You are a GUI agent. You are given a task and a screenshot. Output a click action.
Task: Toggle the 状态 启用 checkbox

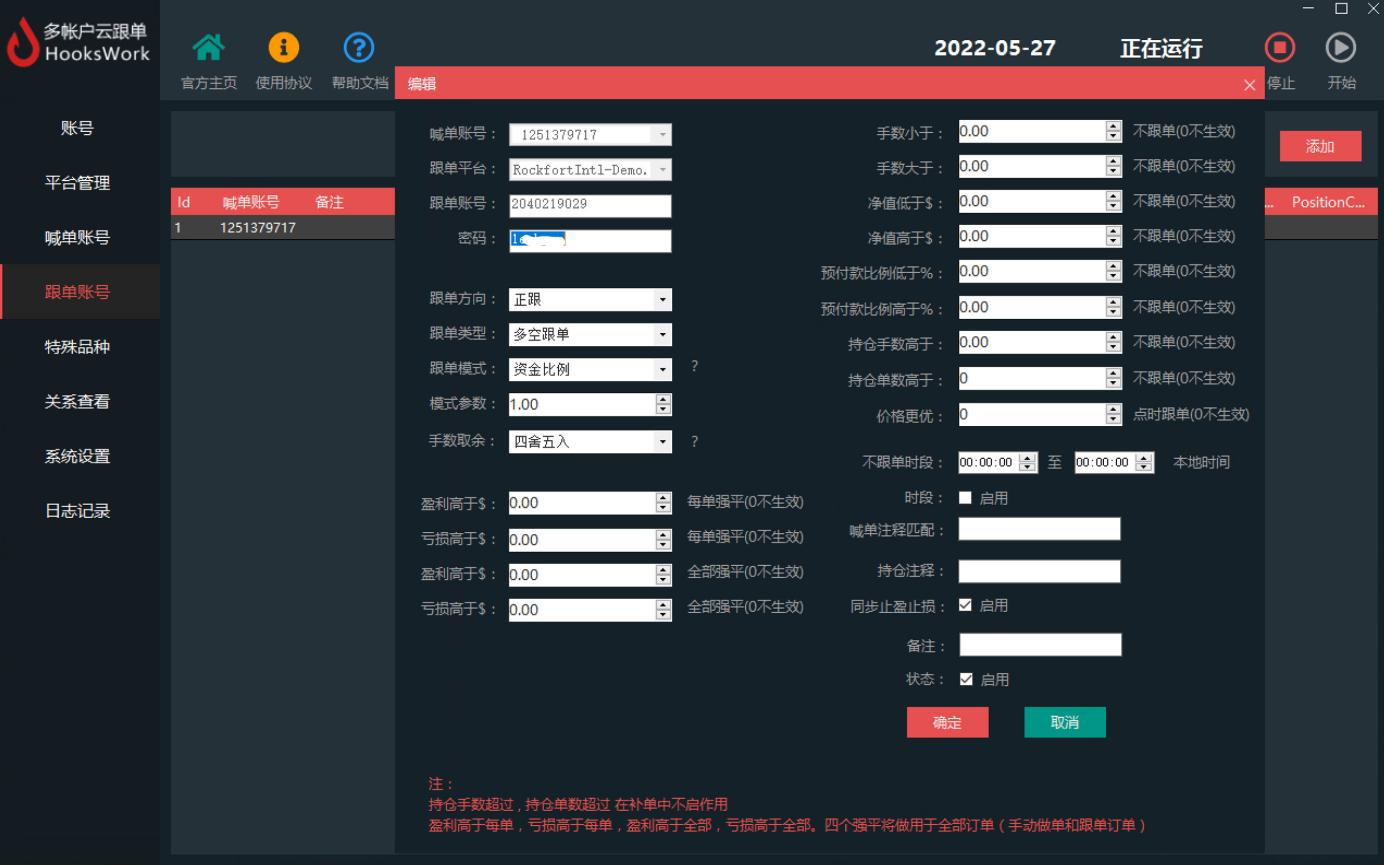(965, 679)
